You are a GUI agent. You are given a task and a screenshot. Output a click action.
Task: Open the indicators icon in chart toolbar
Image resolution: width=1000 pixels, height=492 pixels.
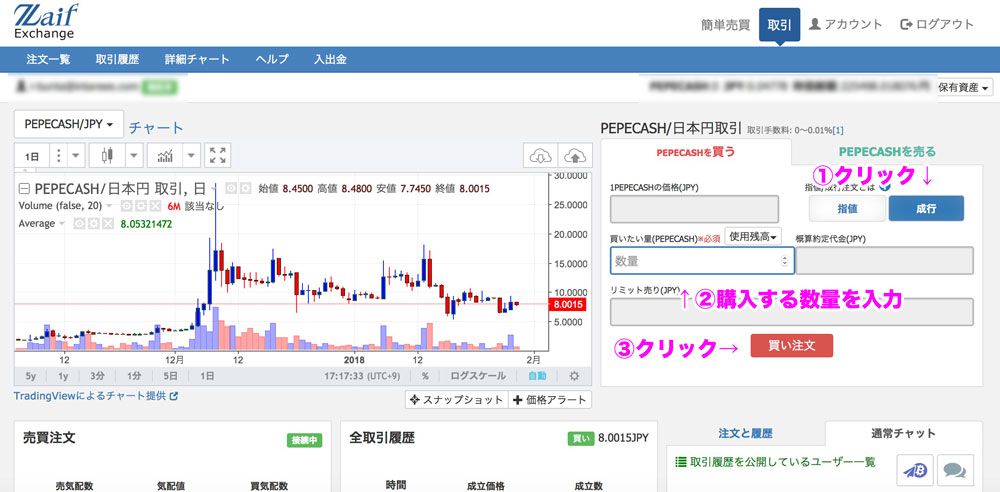(x=165, y=155)
